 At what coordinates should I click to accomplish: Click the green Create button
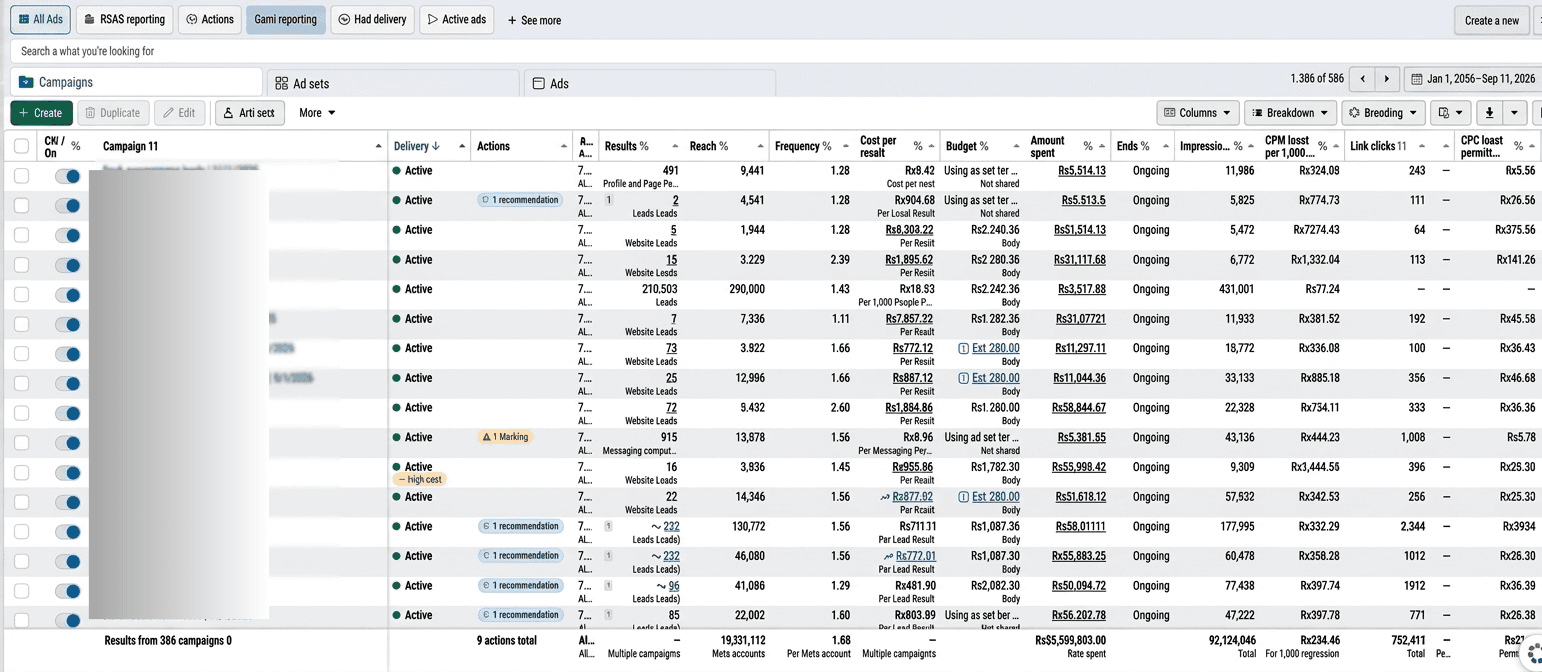[41, 113]
